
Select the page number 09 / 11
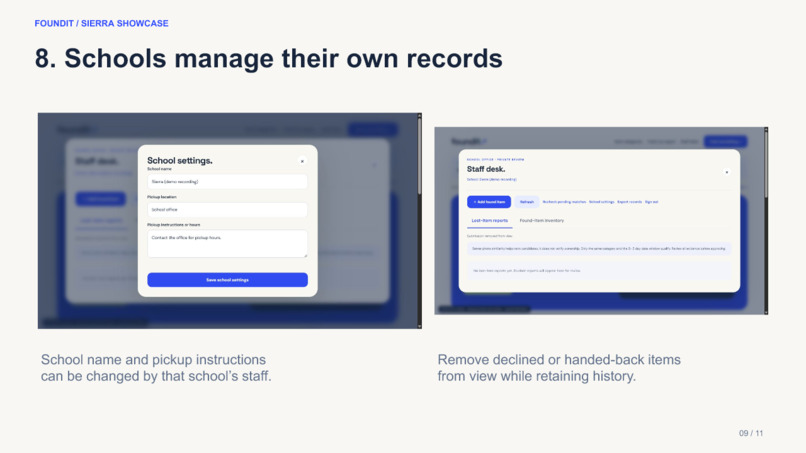[751, 433]
